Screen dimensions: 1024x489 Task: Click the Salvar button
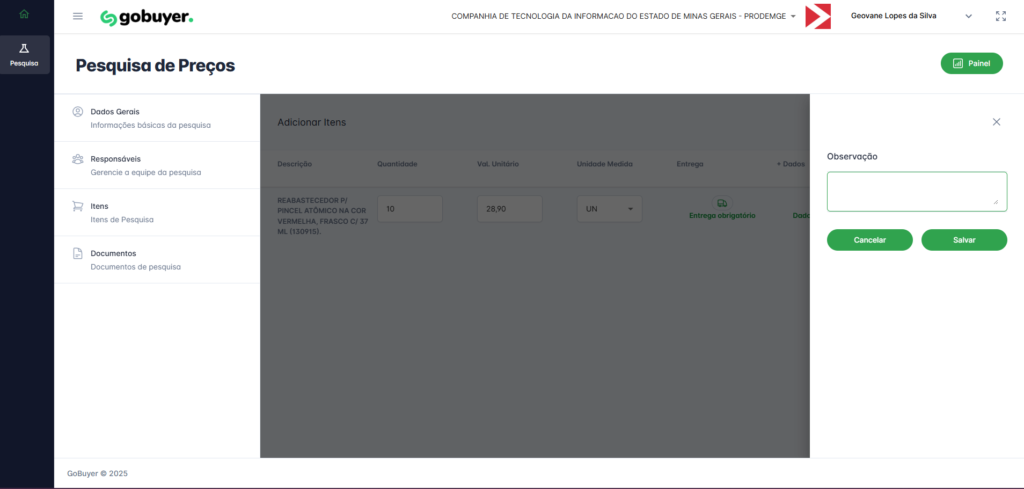(964, 240)
